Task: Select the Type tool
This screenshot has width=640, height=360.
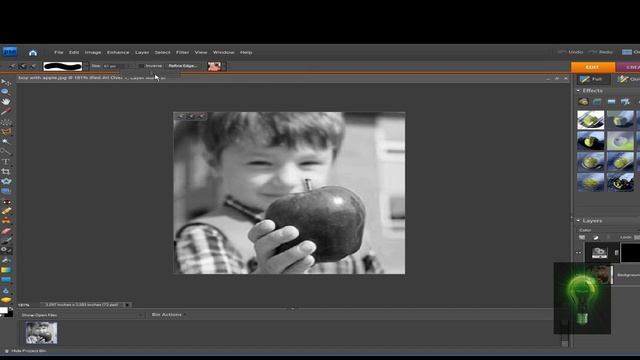Action: point(6,162)
